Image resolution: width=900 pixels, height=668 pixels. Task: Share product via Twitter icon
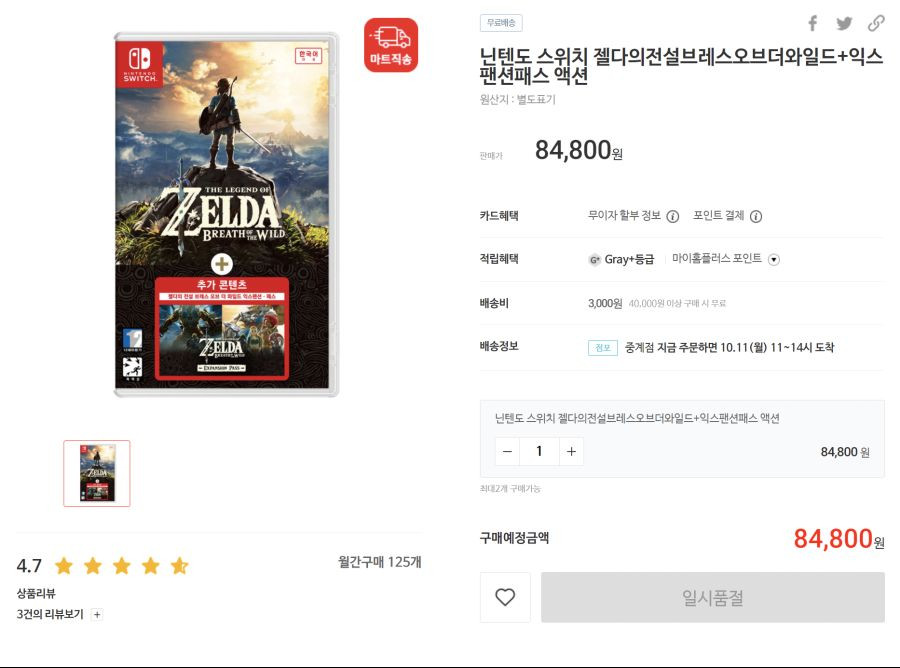tap(844, 24)
